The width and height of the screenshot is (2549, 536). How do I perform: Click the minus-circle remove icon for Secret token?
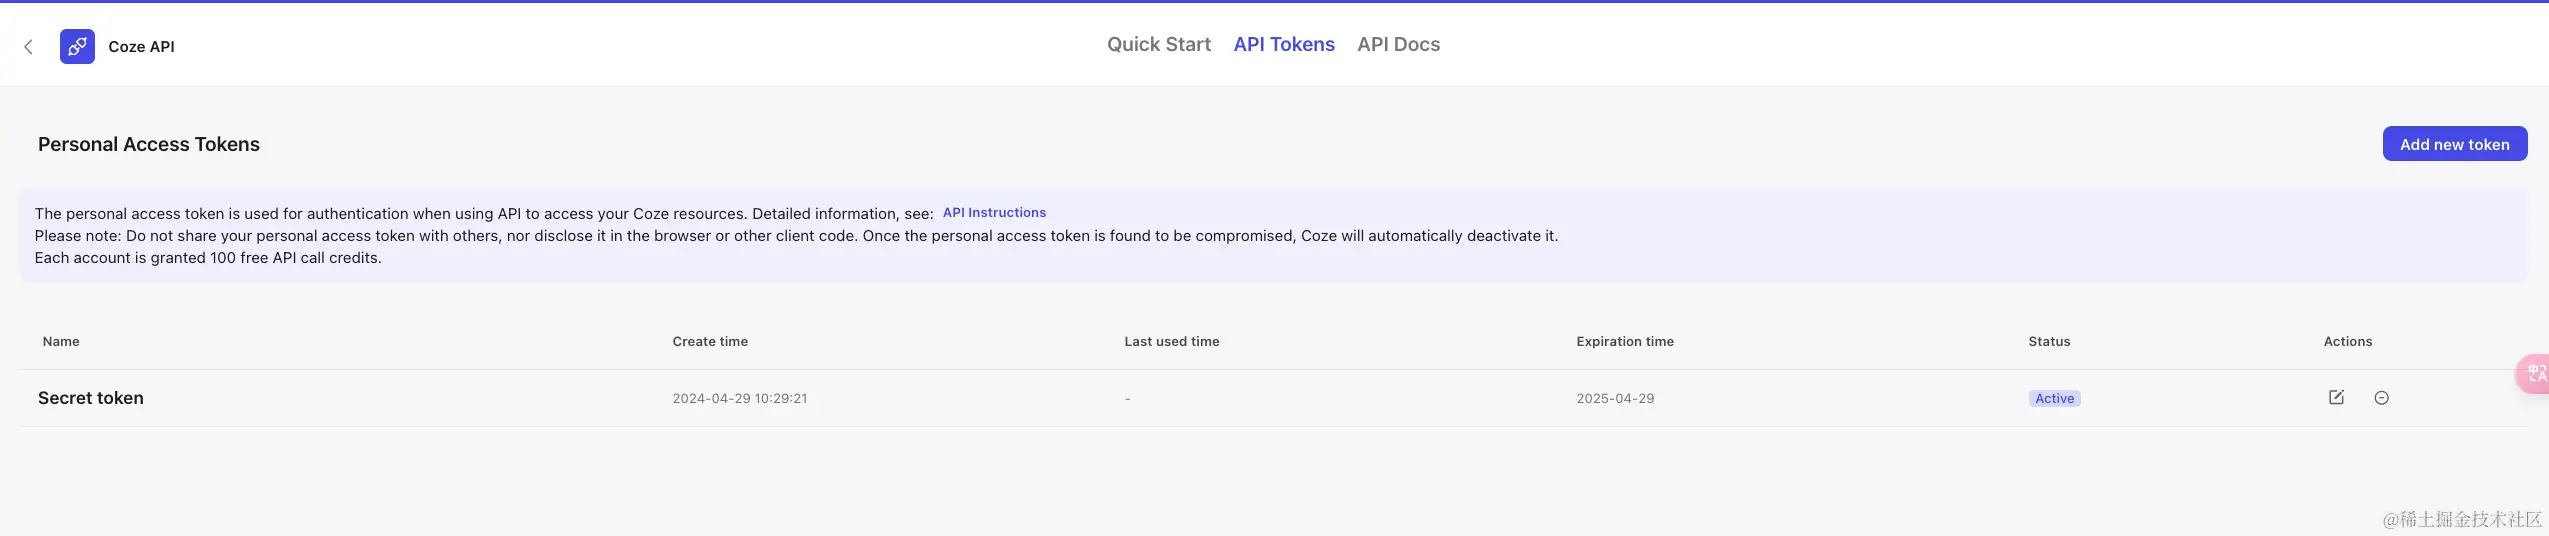(2381, 398)
